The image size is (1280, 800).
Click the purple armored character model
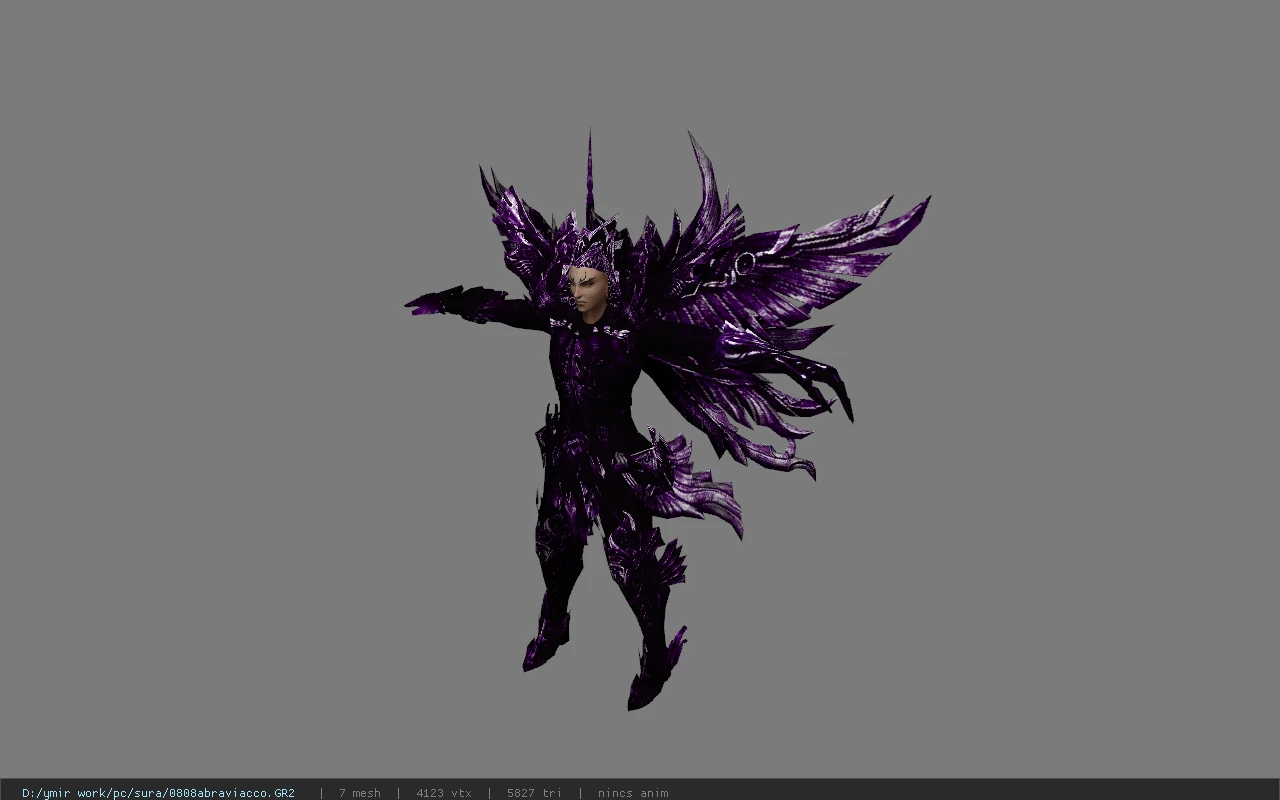667,420
